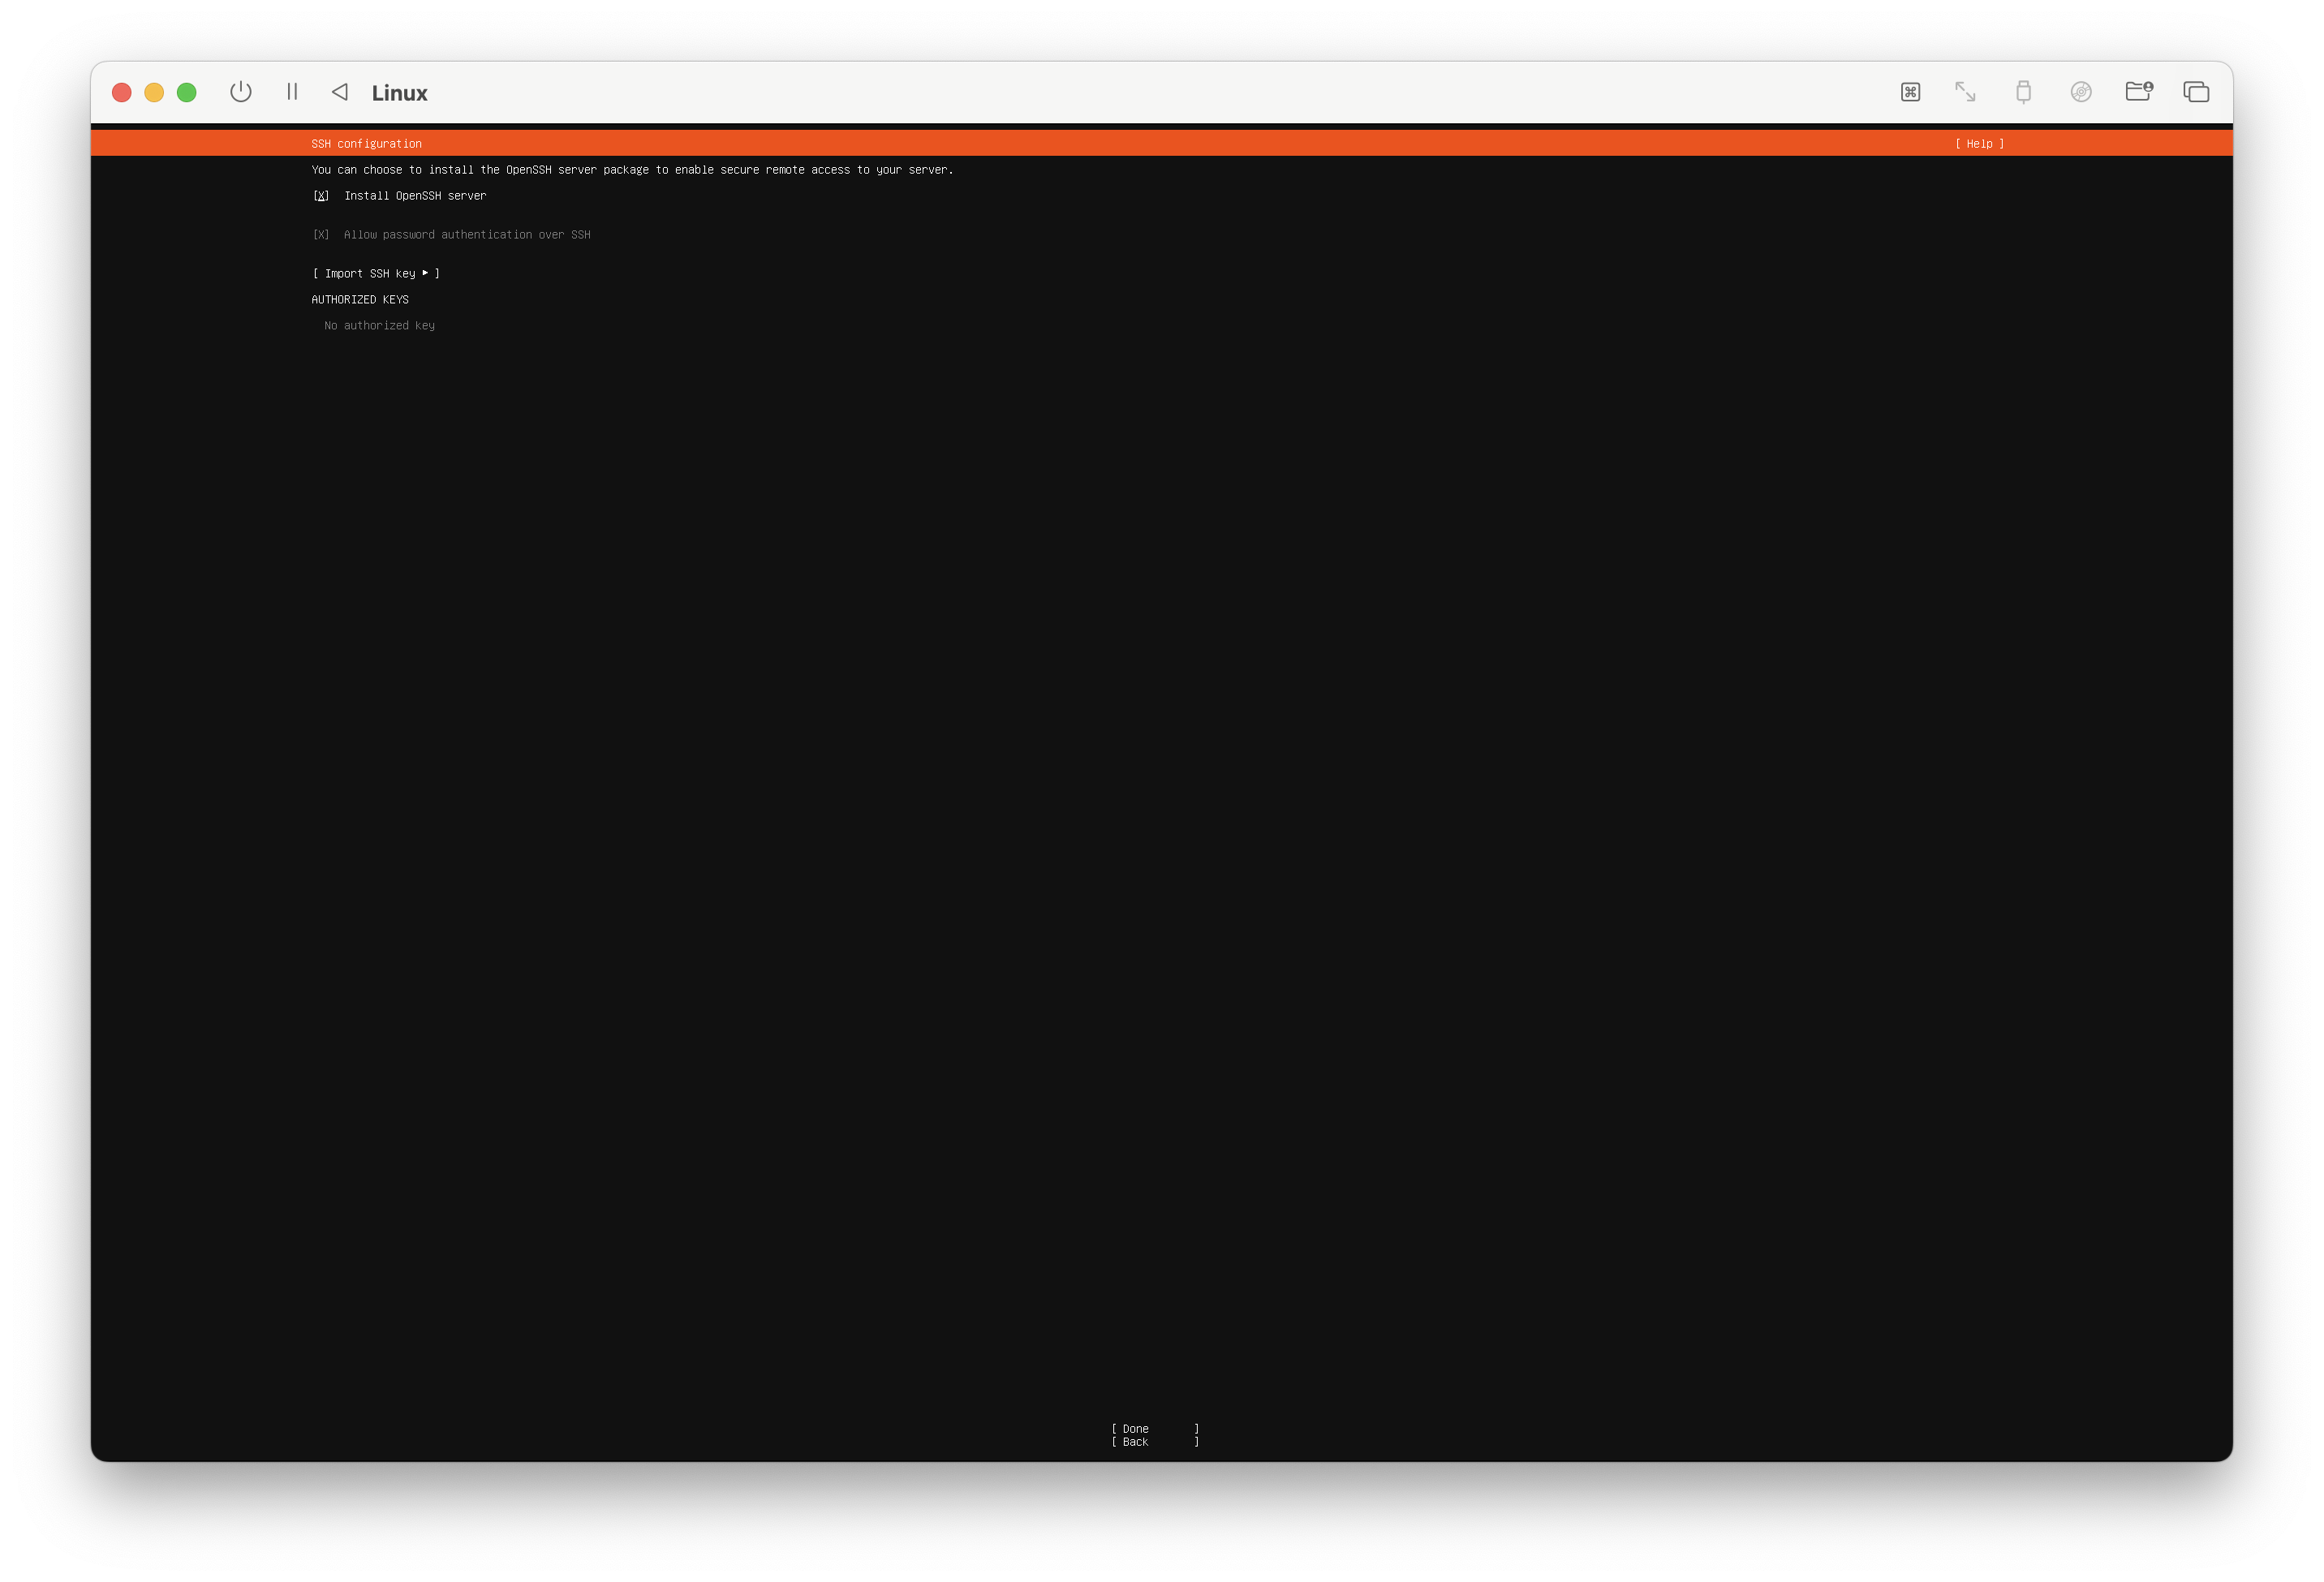The image size is (2324, 1582).
Task: Close the Linux VM window
Action: pos(122,93)
